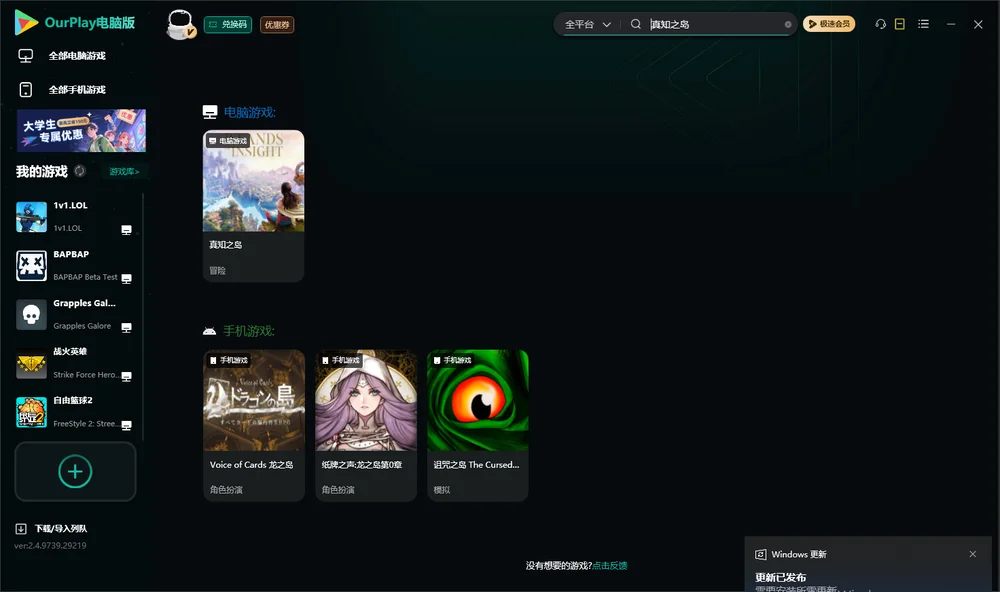Screen dimensions: 1000x592
Task: Click the 兑换码 redeem code button
Action: (228, 25)
